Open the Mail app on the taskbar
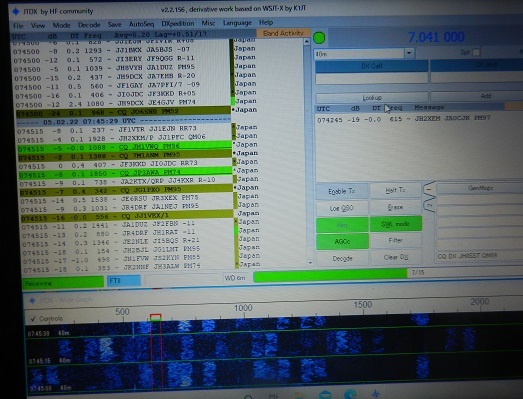 point(325,395)
